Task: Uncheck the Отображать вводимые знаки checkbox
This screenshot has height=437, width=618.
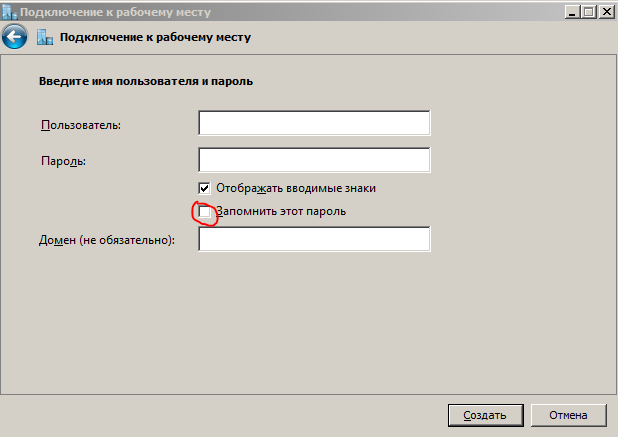Action: click(205, 188)
